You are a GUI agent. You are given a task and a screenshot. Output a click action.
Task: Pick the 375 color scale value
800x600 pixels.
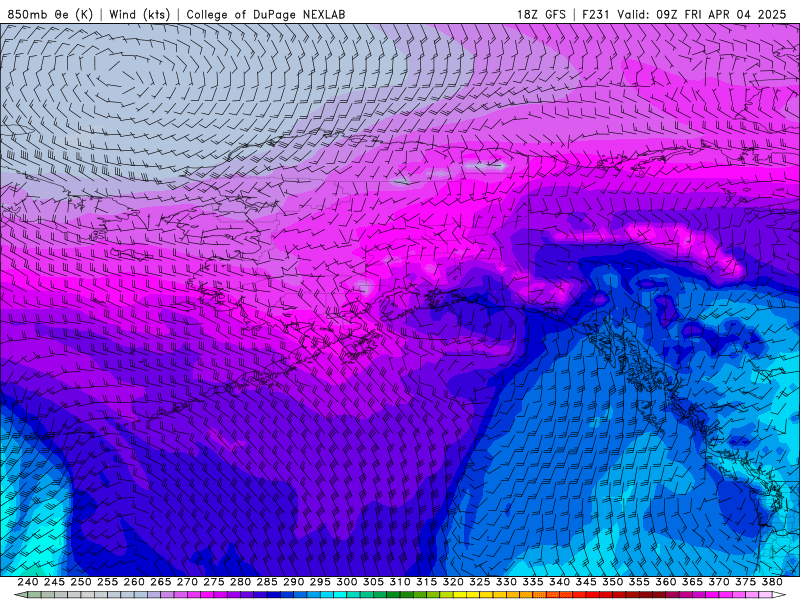[745, 582]
